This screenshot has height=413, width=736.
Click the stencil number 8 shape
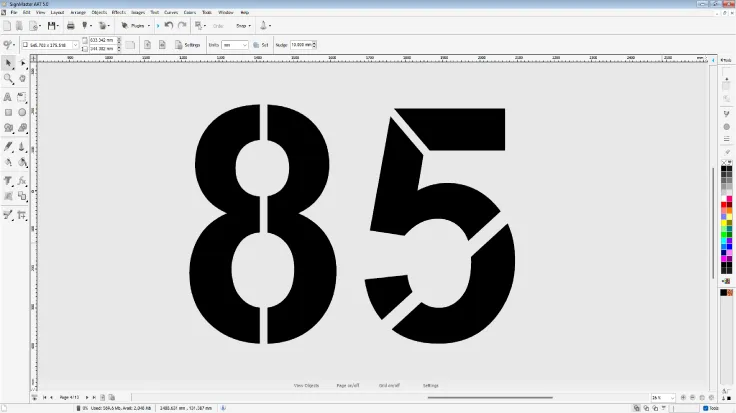(263, 224)
